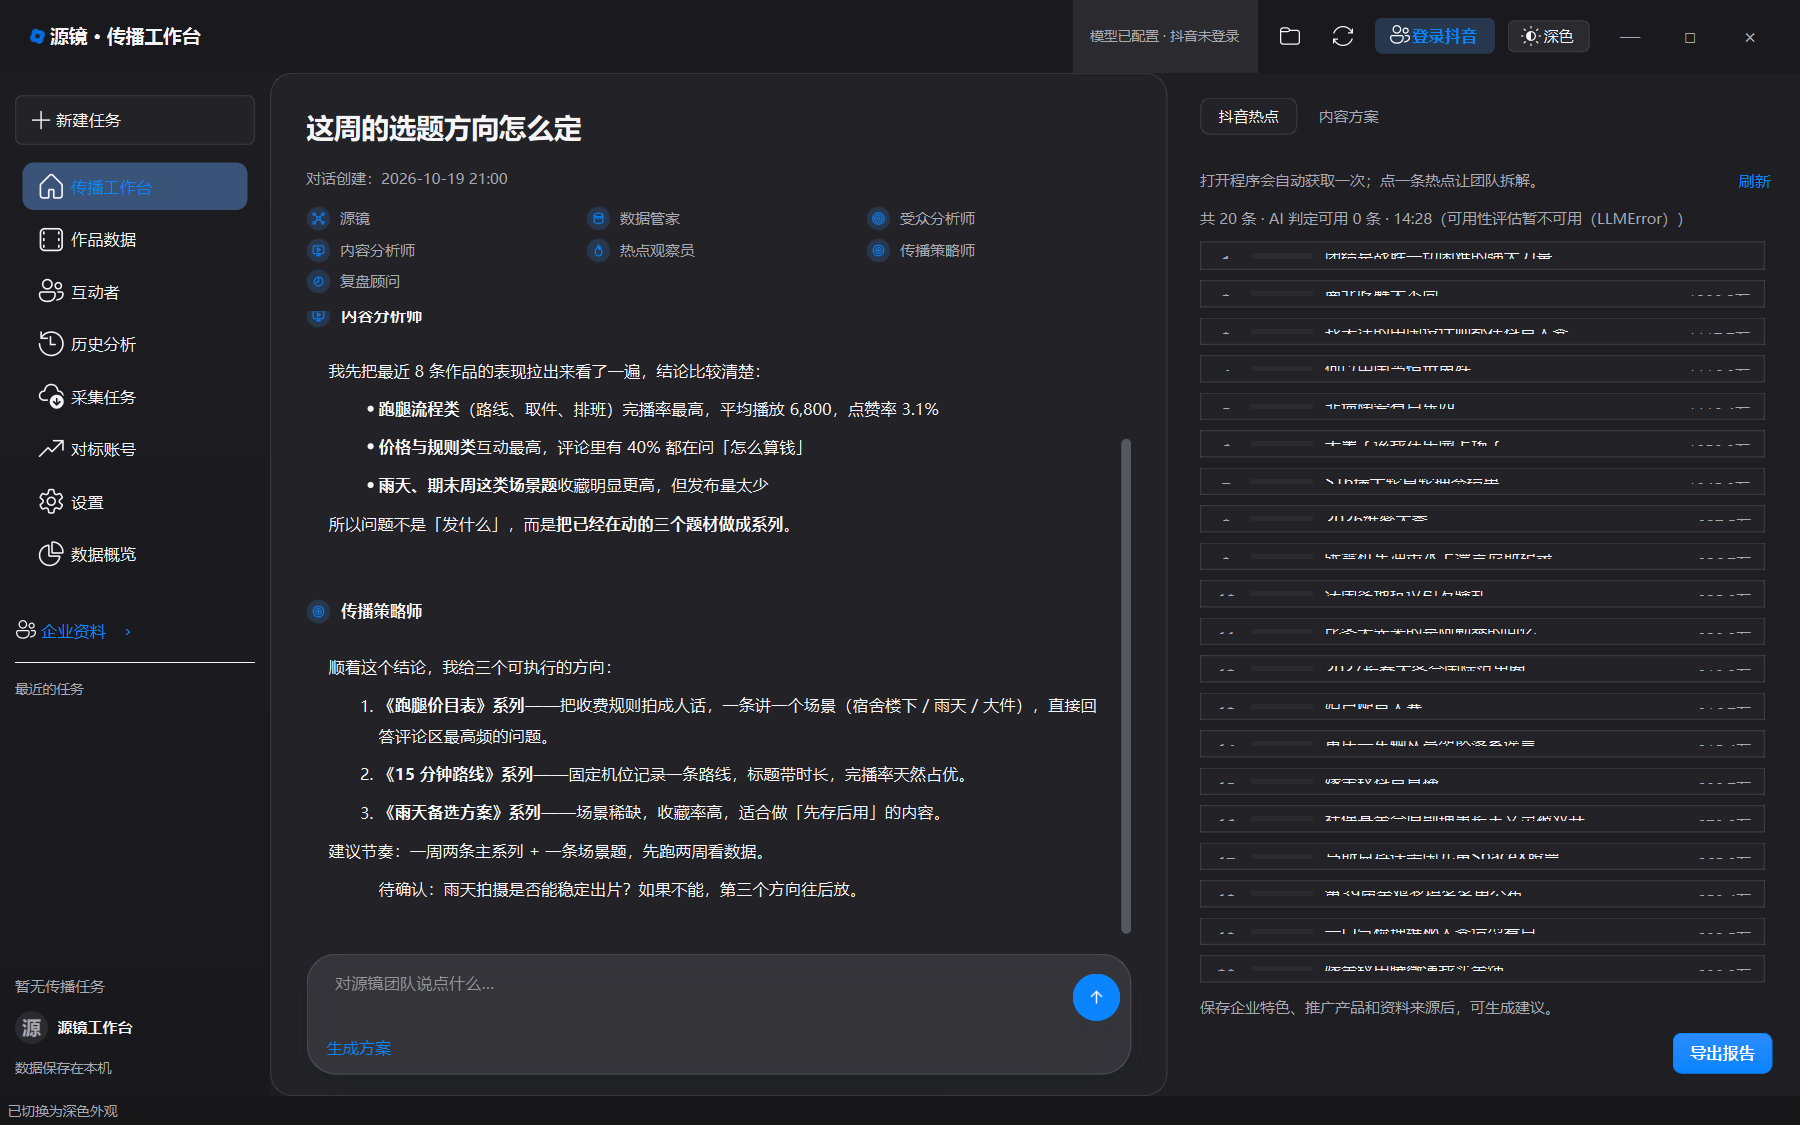Click the 刷新 link
Image resolution: width=1800 pixels, height=1125 pixels.
1754,181
